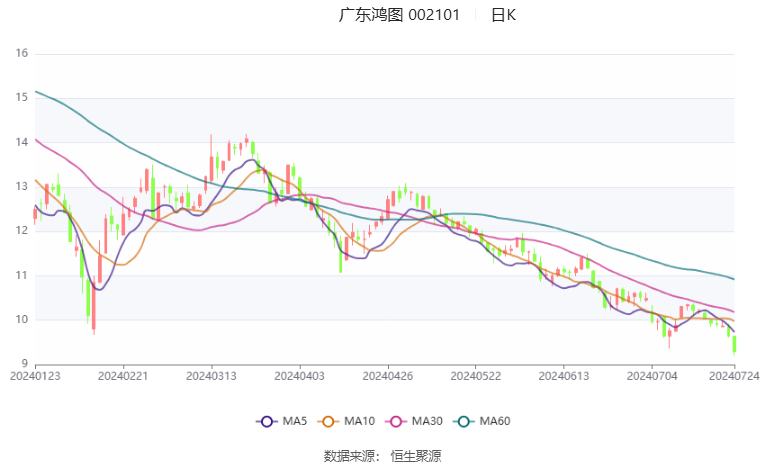Select the 20240403 date axis label
This screenshot has width=765, height=465.
(300, 376)
